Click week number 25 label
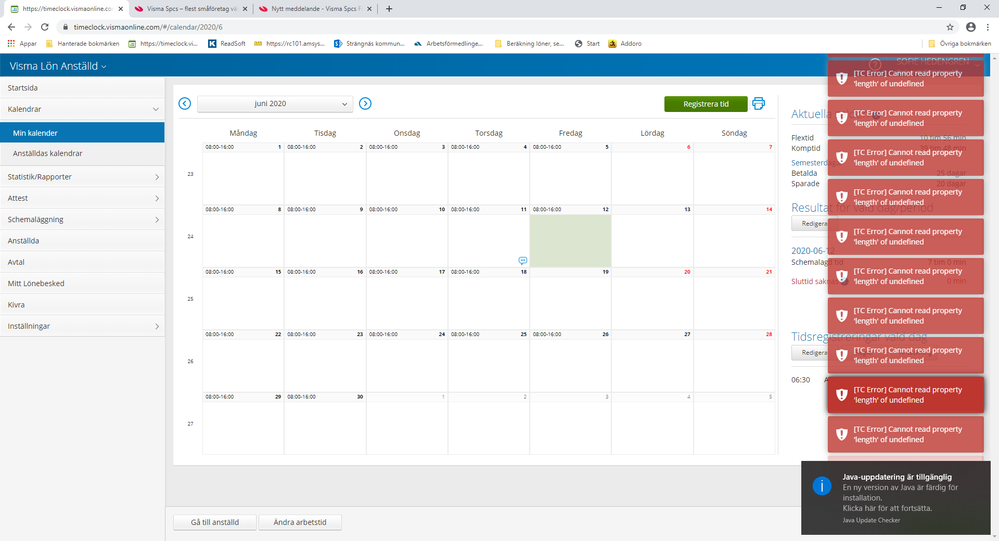The image size is (999, 541). tap(190, 299)
